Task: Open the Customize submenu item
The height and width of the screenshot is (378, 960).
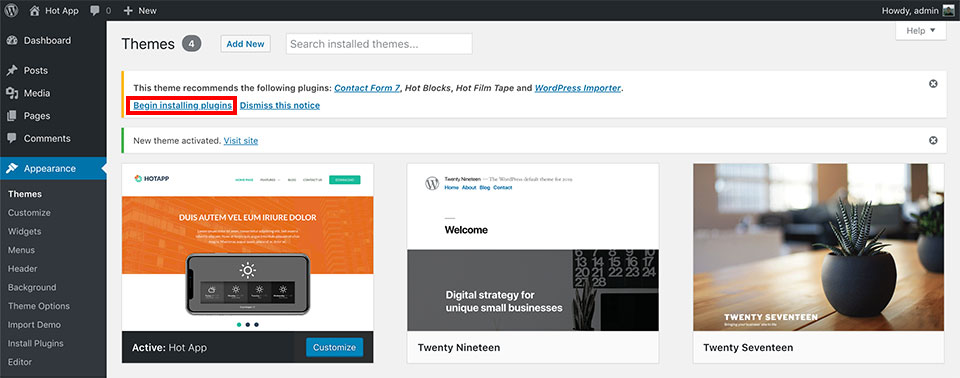Action: (29, 213)
